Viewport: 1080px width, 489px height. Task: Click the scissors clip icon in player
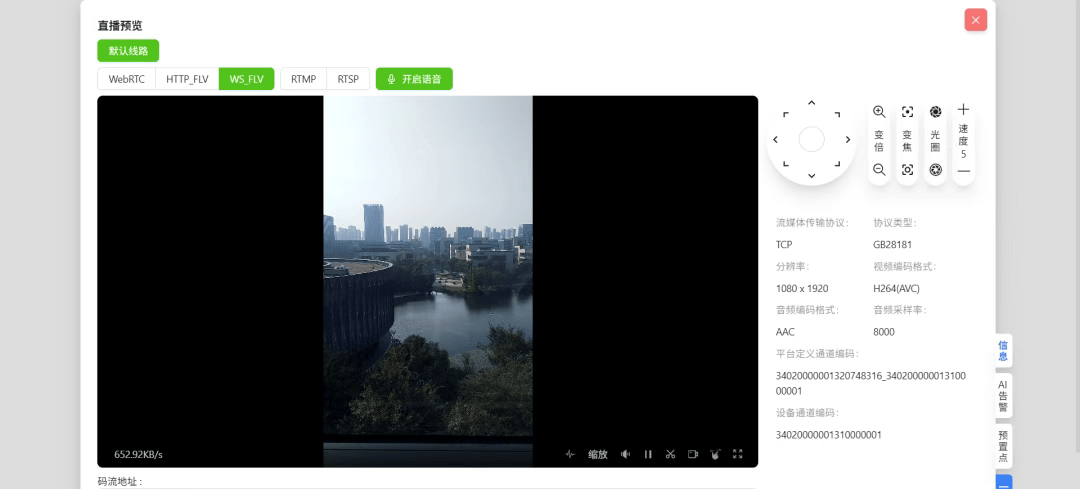pyautogui.click(x=670, y=454)
